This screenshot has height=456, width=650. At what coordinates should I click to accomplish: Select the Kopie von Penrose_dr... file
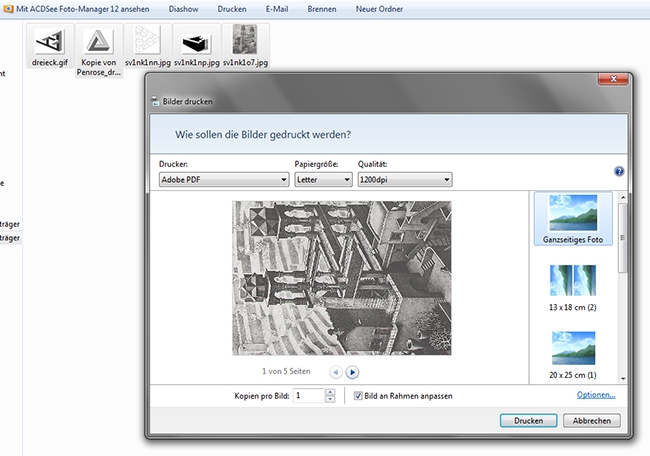pos(98,52)
